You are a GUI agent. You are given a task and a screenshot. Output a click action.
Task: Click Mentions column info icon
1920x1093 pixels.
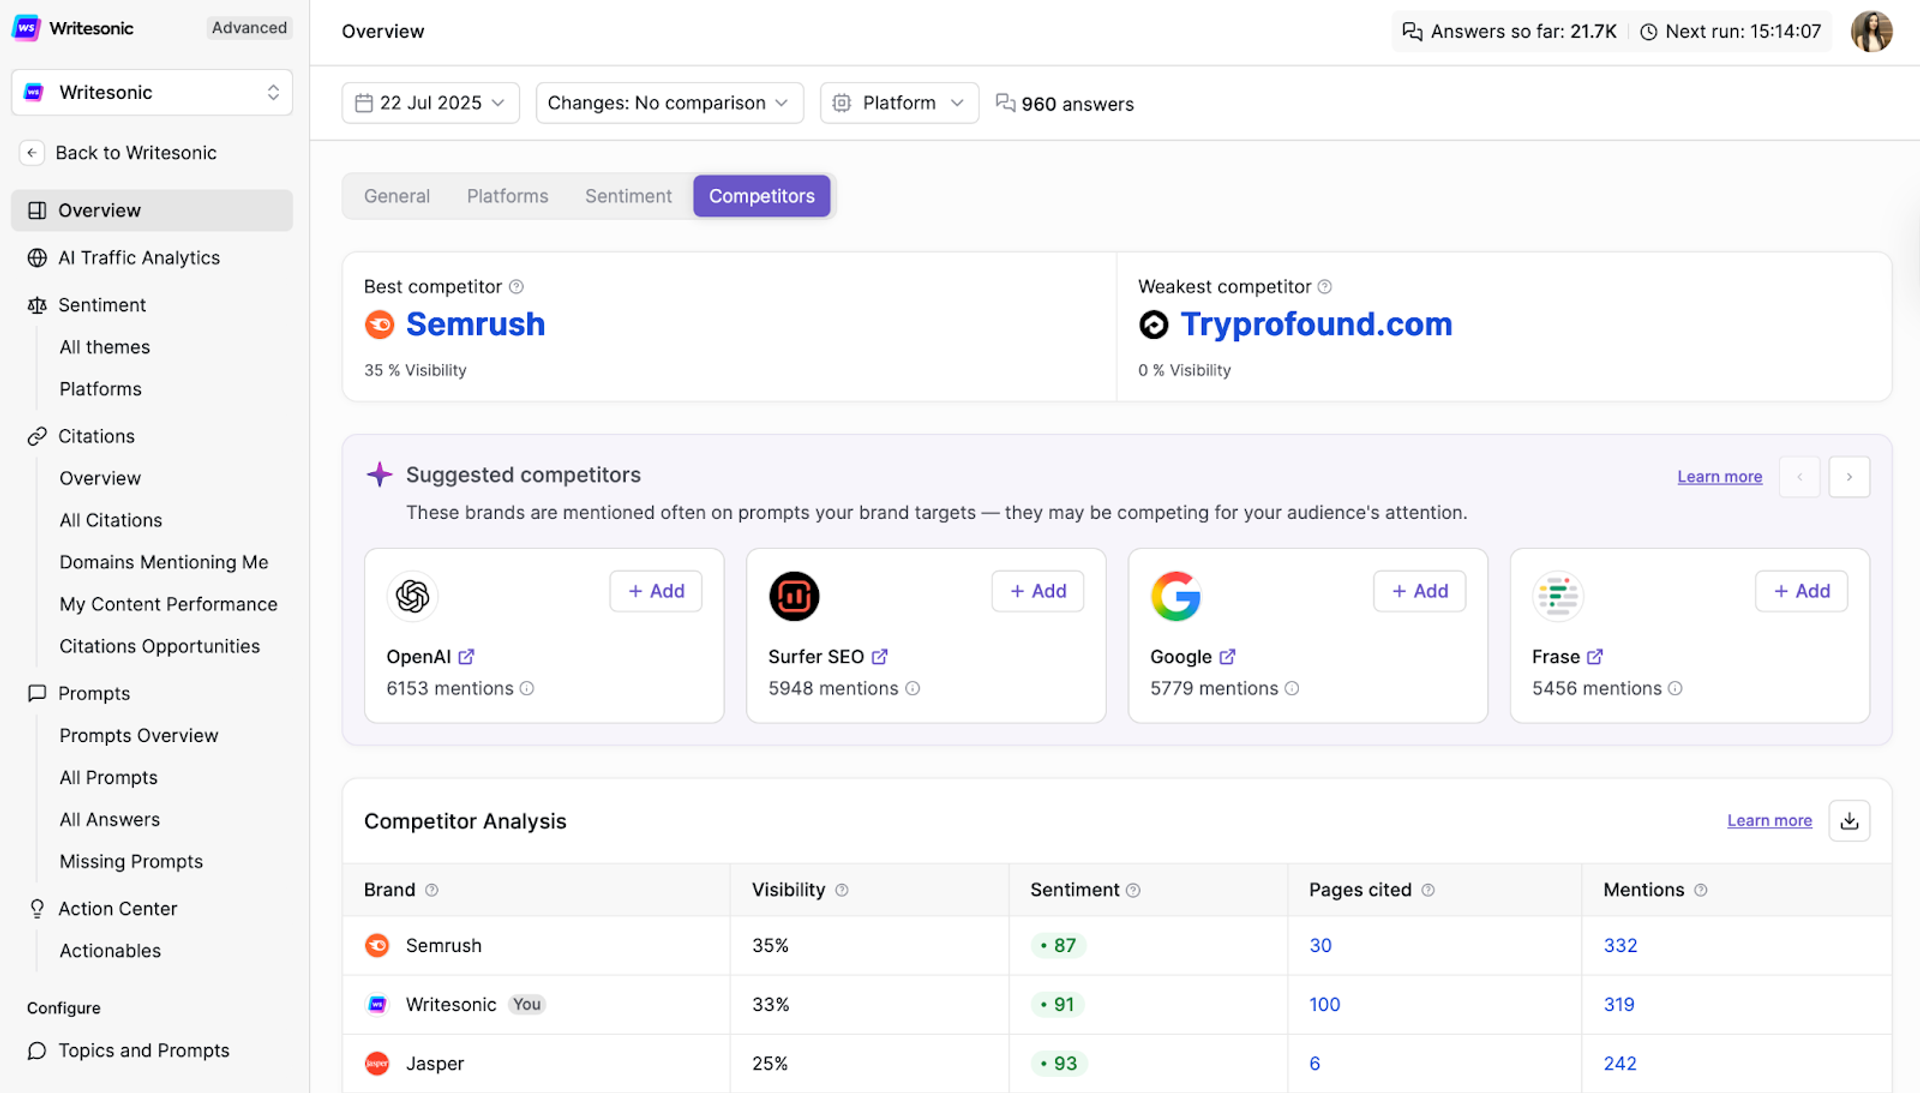[x=1701, y=890]
